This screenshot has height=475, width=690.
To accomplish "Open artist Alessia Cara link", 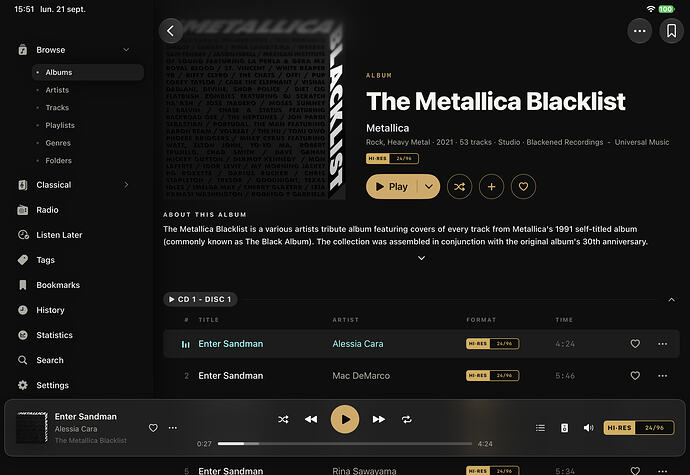I will pyautogui.click(x=358, y=344).
